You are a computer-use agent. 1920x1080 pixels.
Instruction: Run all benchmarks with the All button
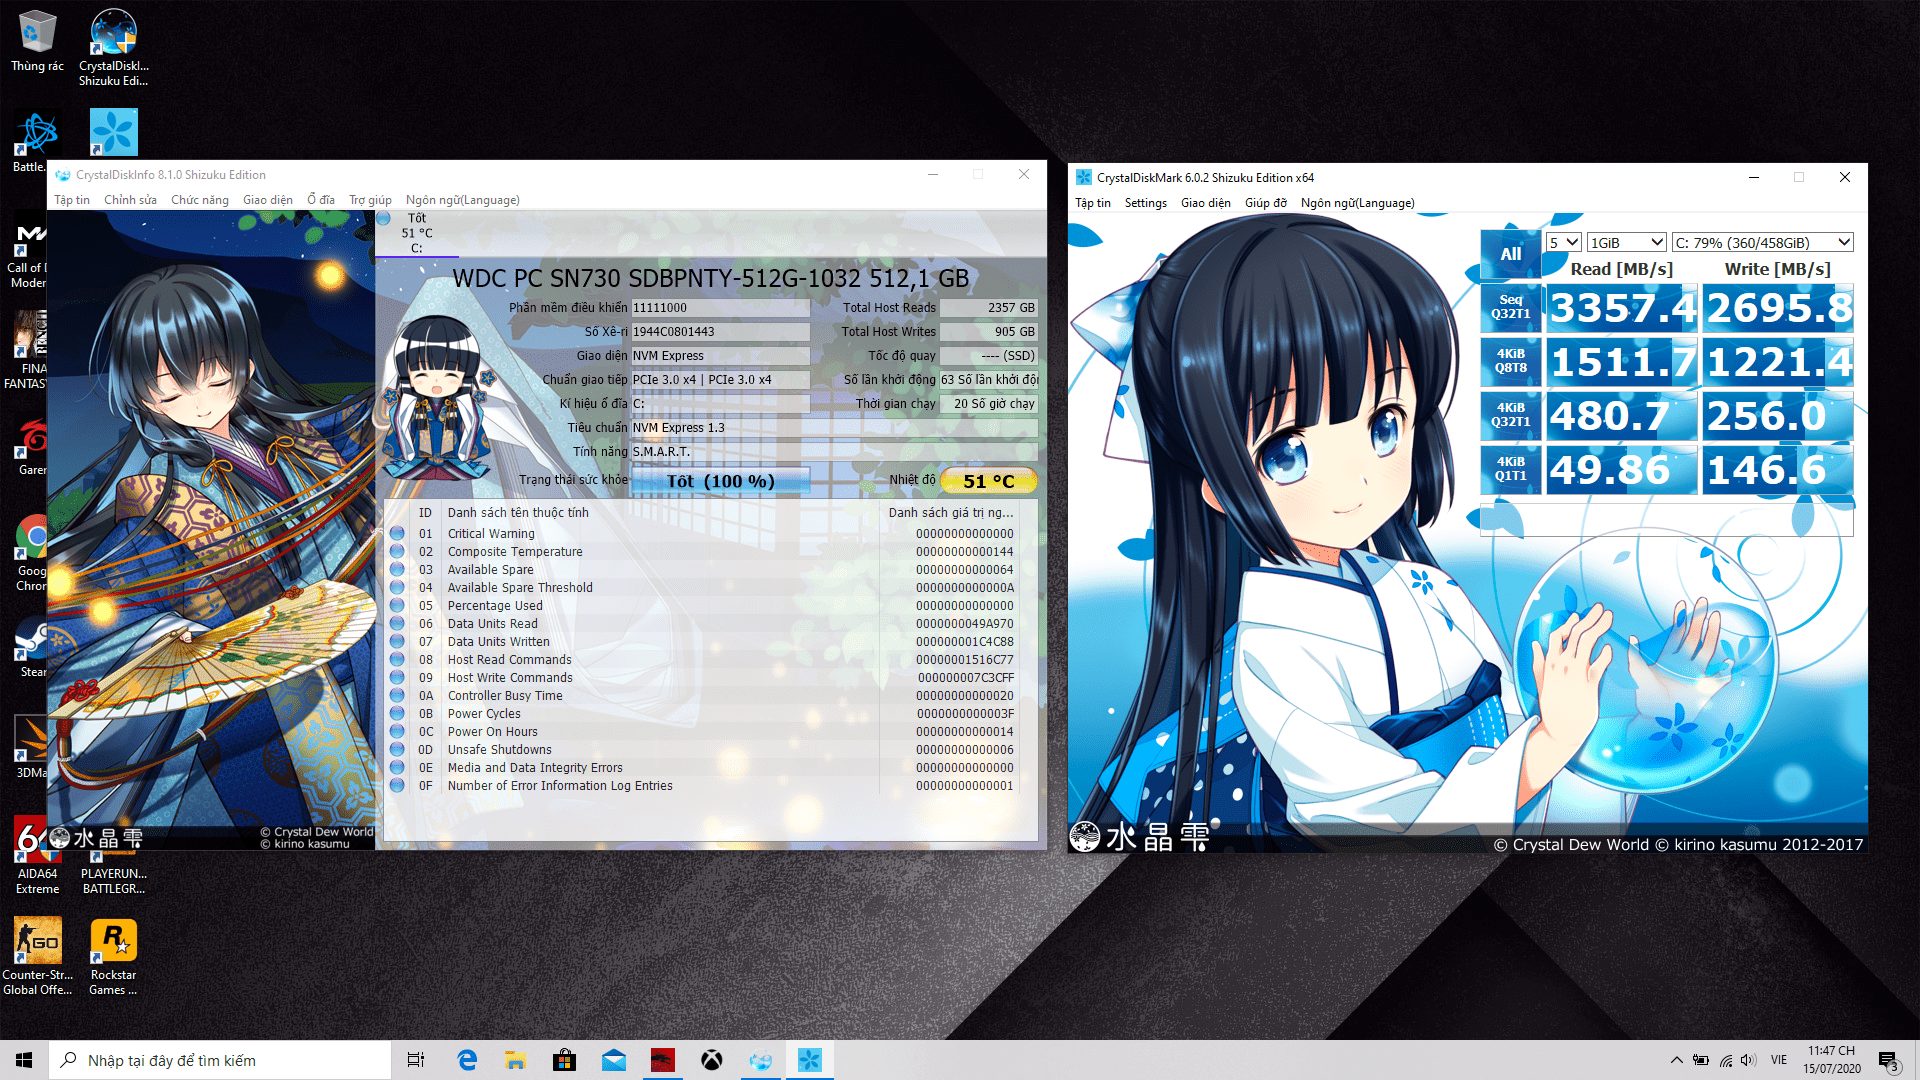point(1510,254)
